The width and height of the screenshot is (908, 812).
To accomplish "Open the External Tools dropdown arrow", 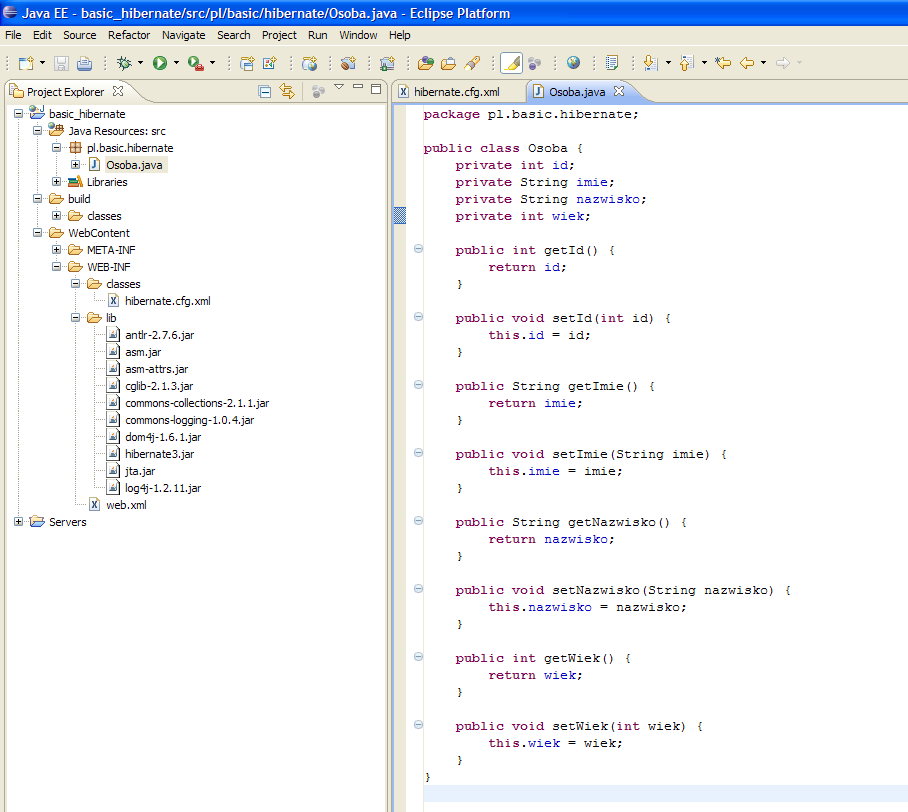I will pyautogui.click(x=213, y=63).
